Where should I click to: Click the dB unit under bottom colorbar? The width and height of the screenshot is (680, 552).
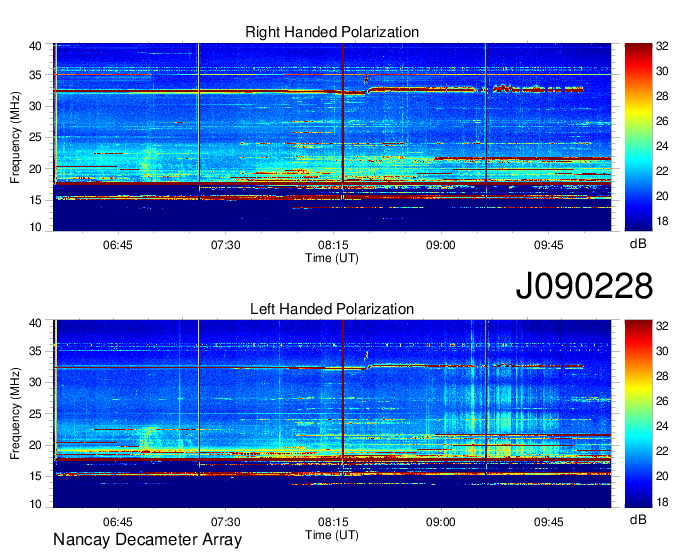pos(638,519)
